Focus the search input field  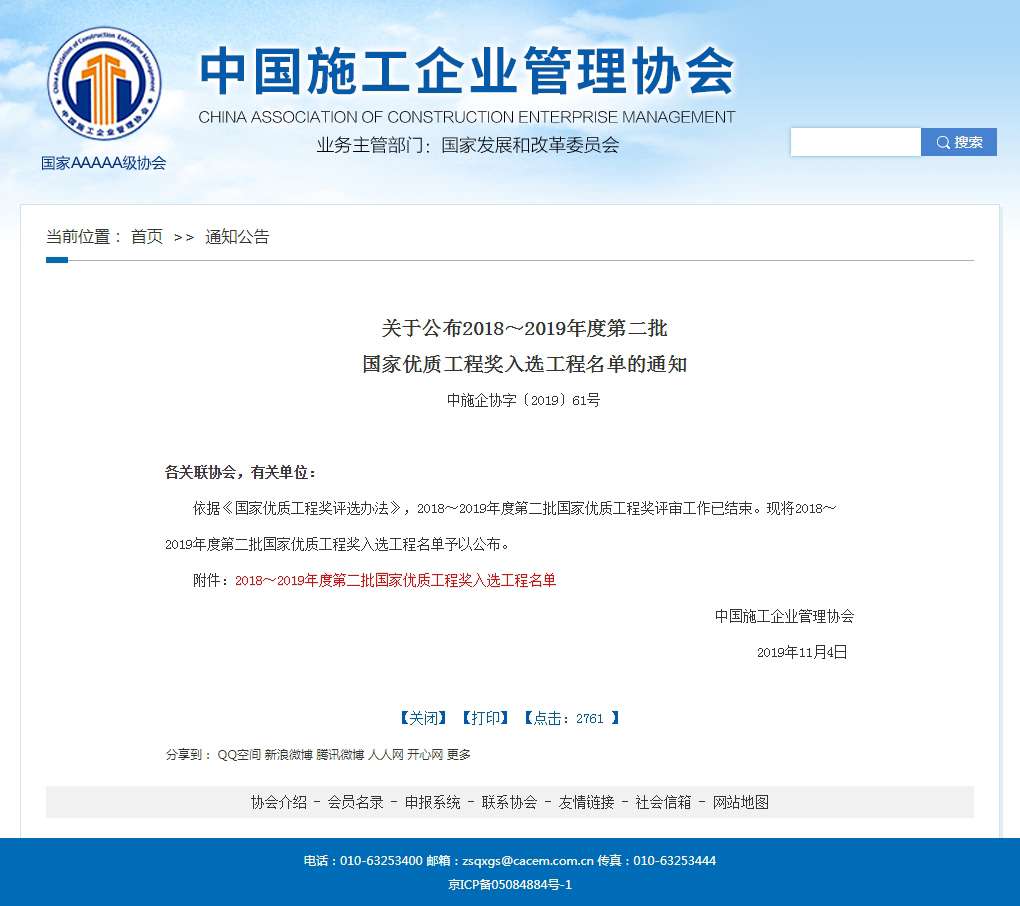(x=855, y=142)
